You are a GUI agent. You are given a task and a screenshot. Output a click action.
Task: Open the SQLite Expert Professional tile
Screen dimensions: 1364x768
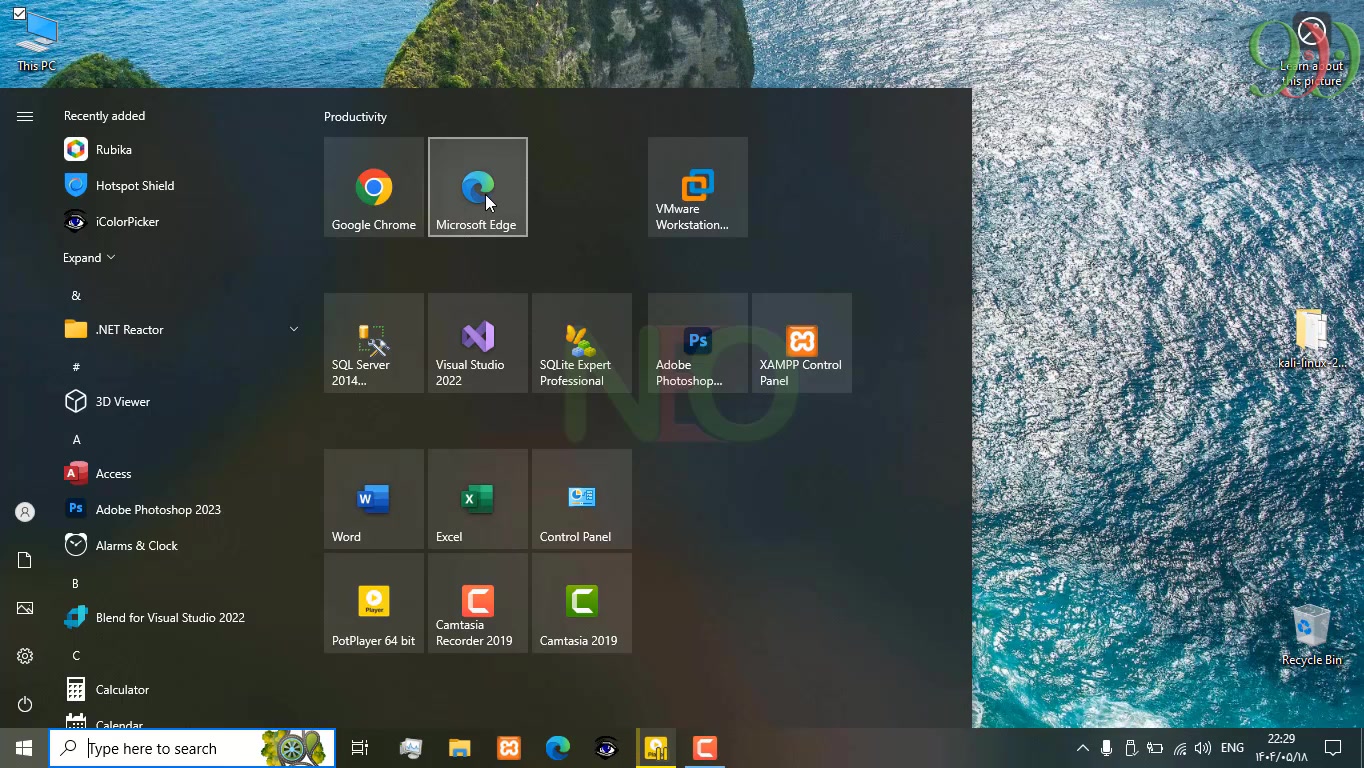582,343
